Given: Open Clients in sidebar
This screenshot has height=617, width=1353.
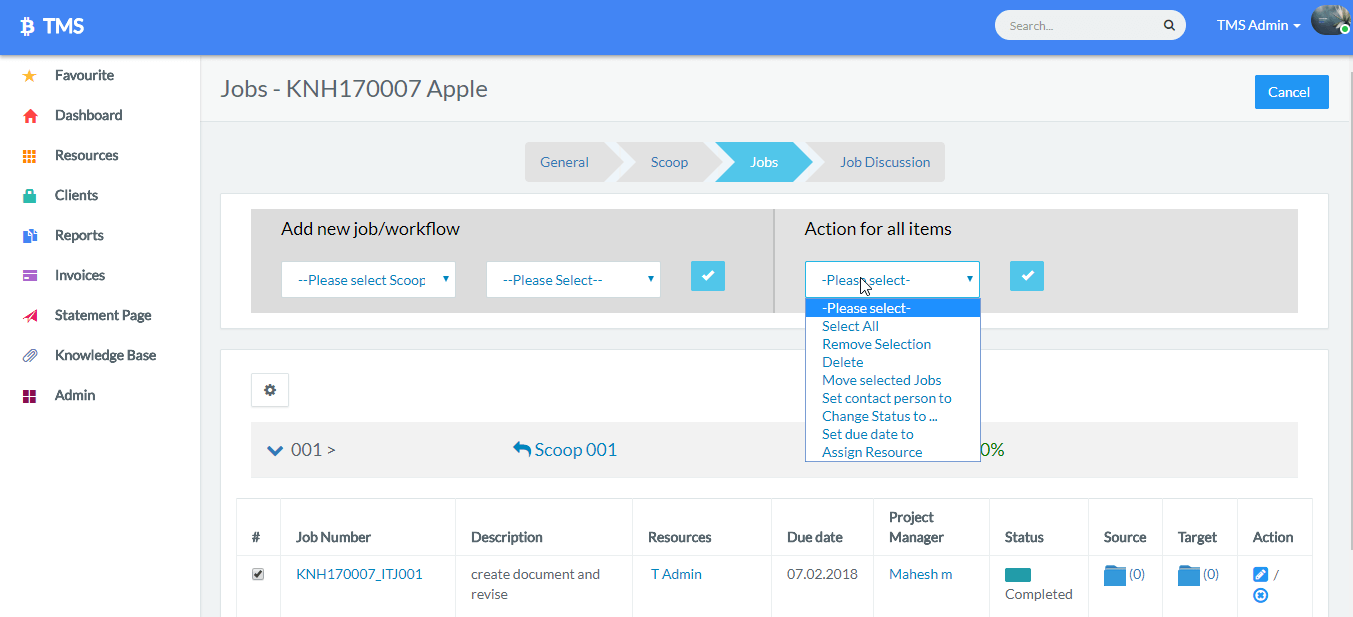Looking at the screenshot, I should pos(76,195).
